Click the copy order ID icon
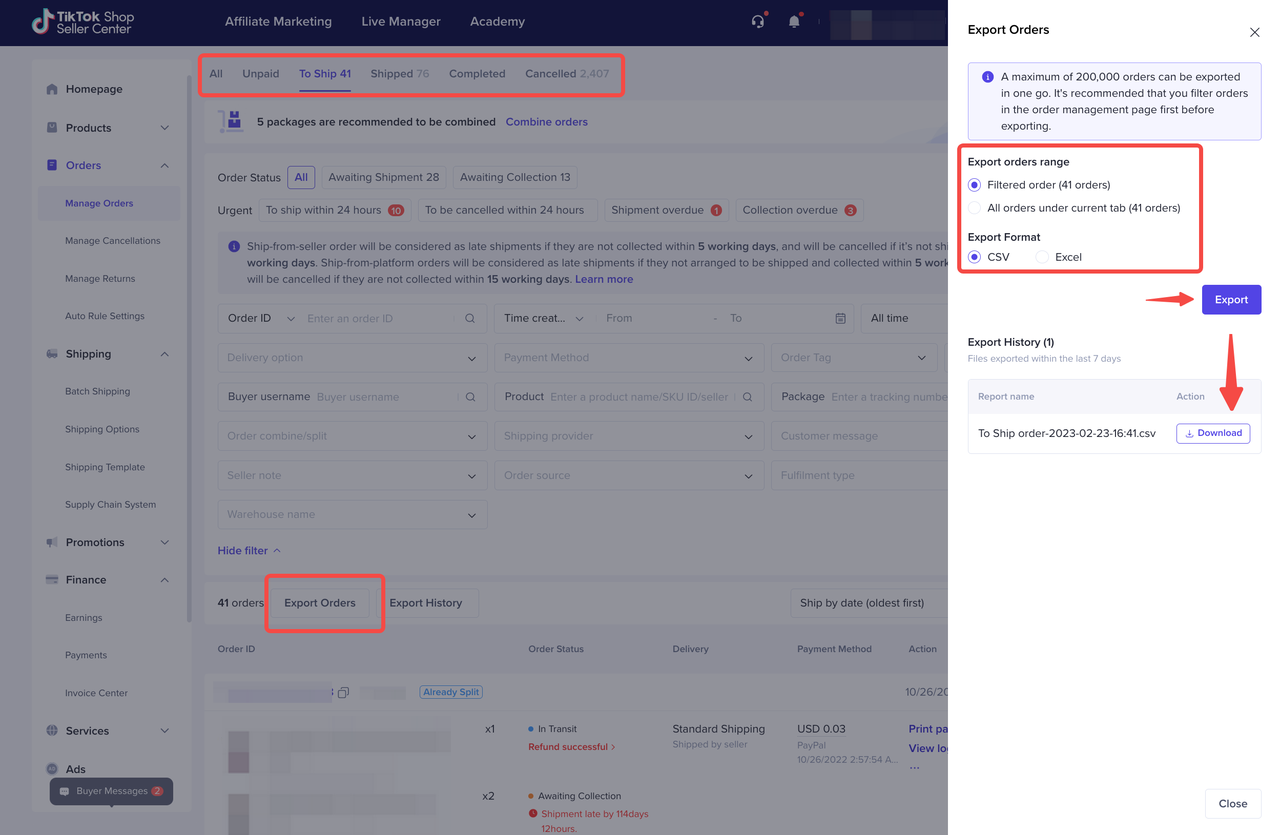 (x=343, y=692)
